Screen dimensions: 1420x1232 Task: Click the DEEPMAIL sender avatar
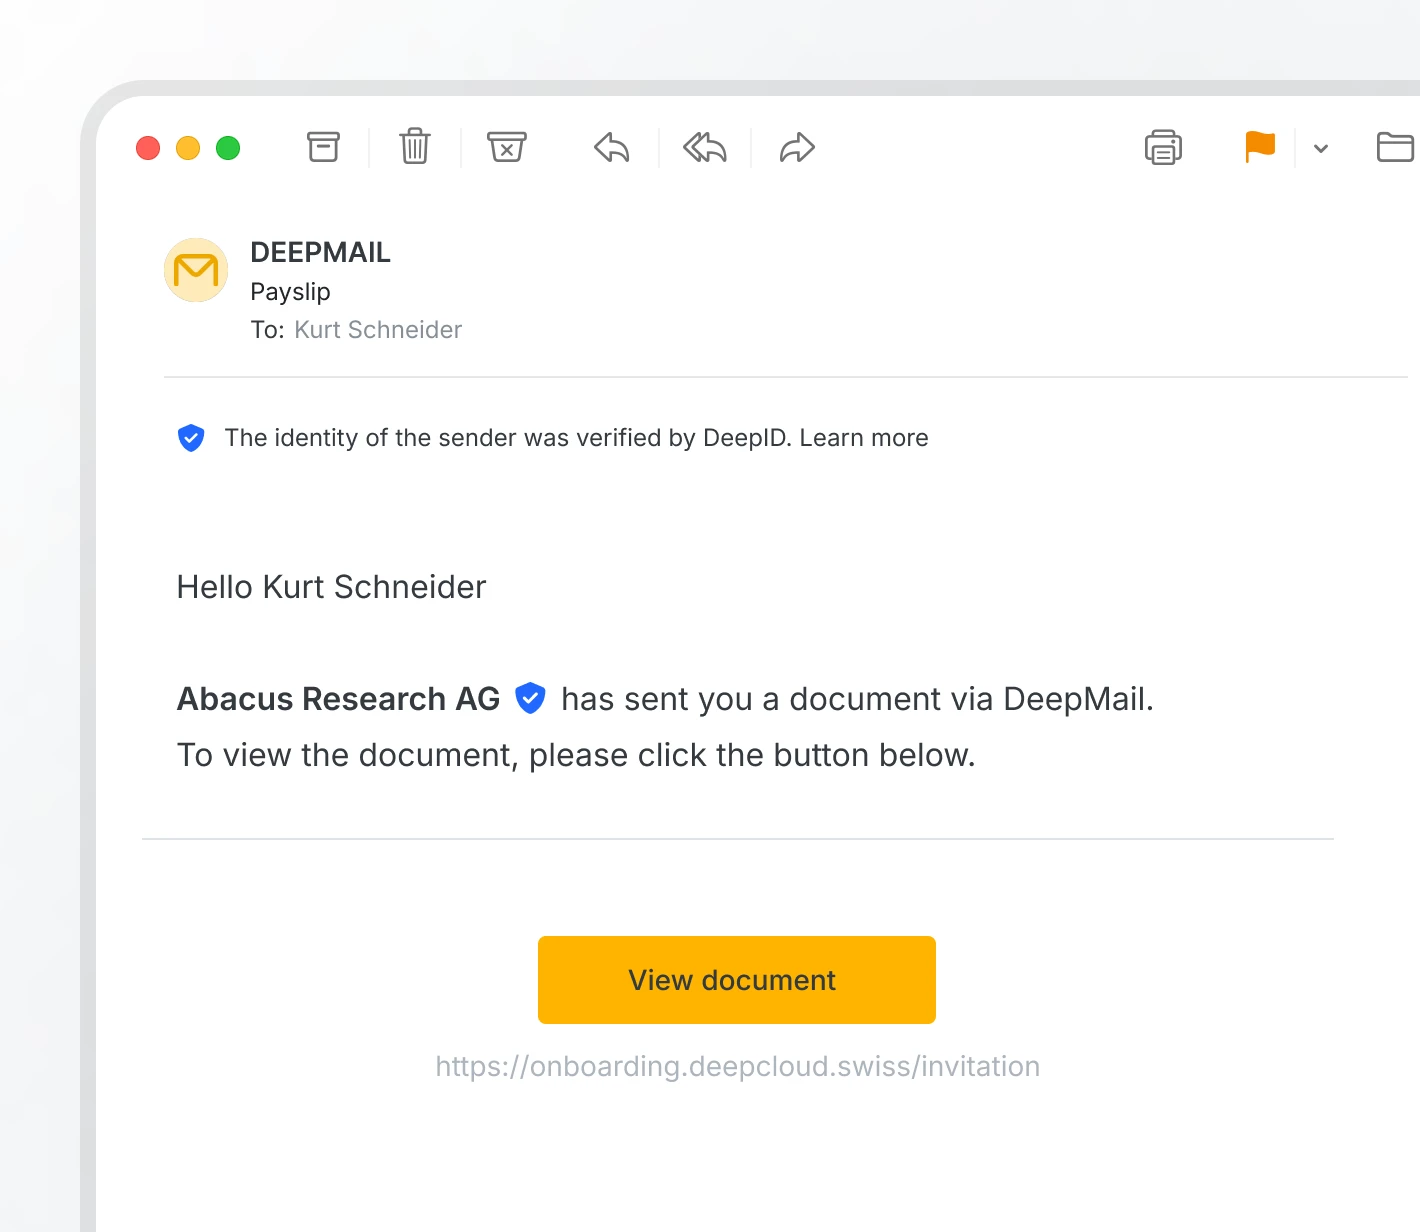[196, 270]
